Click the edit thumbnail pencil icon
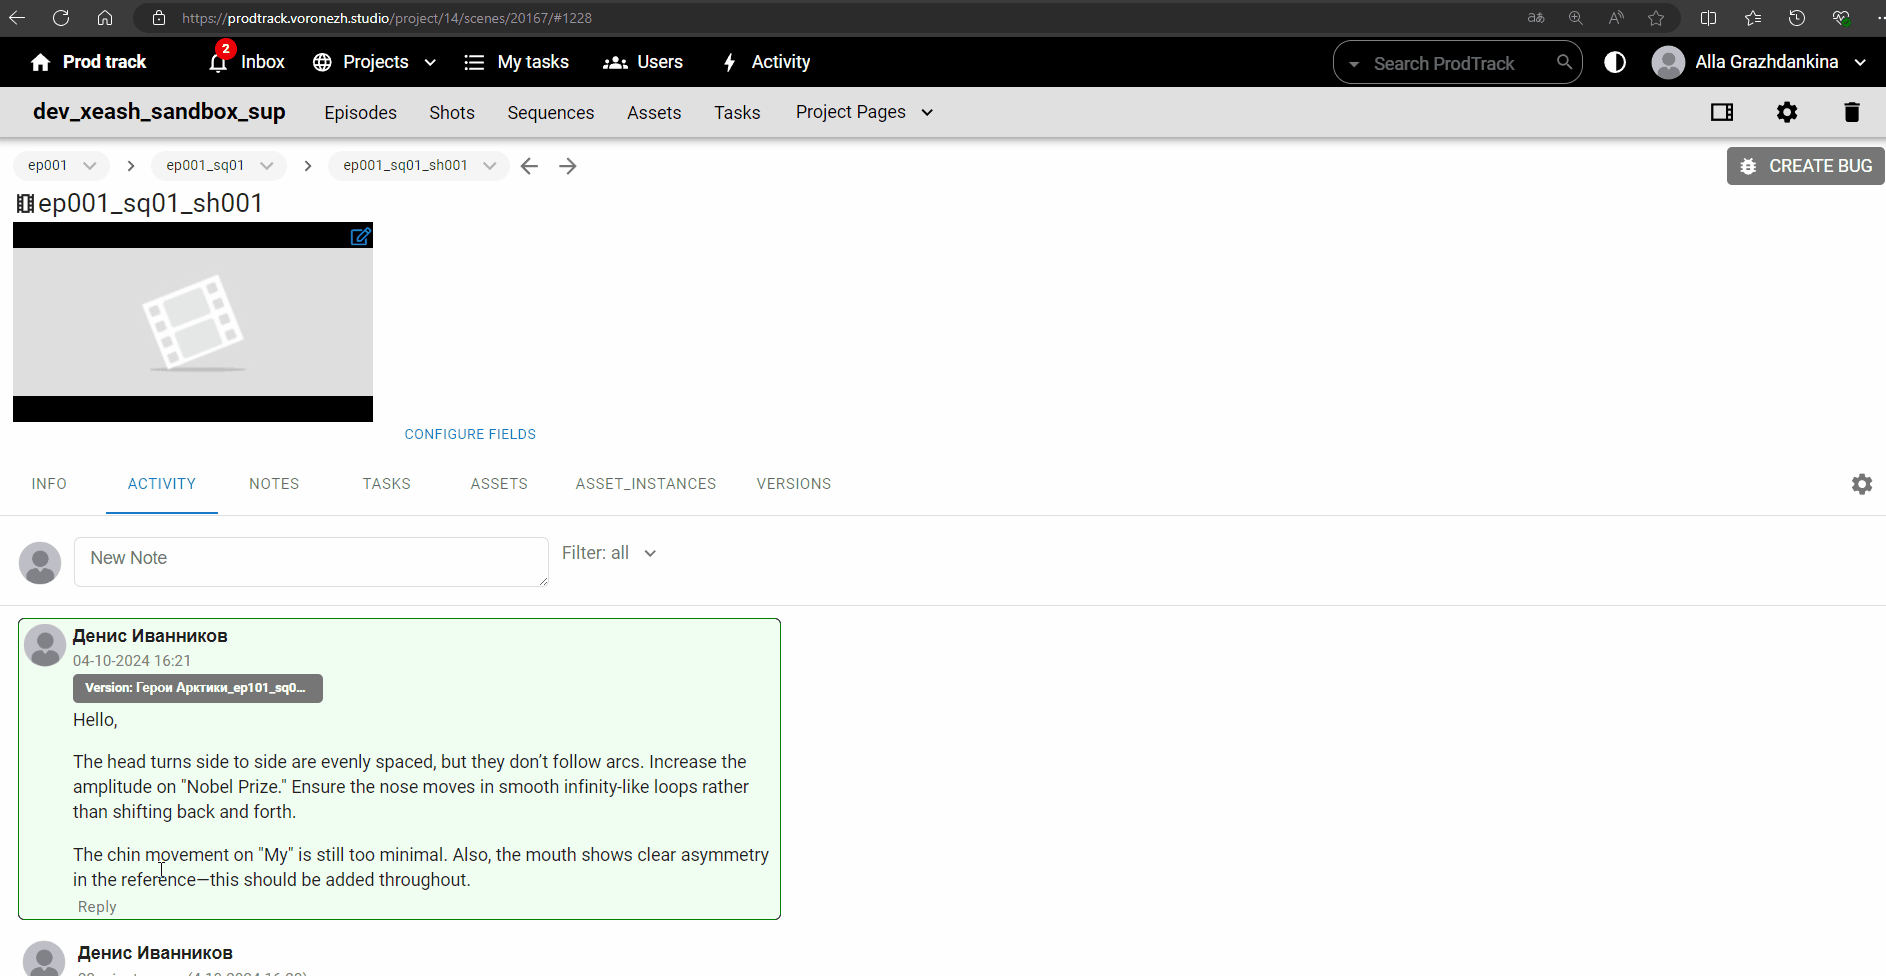 pyautogui.click(x=360, y=237)
